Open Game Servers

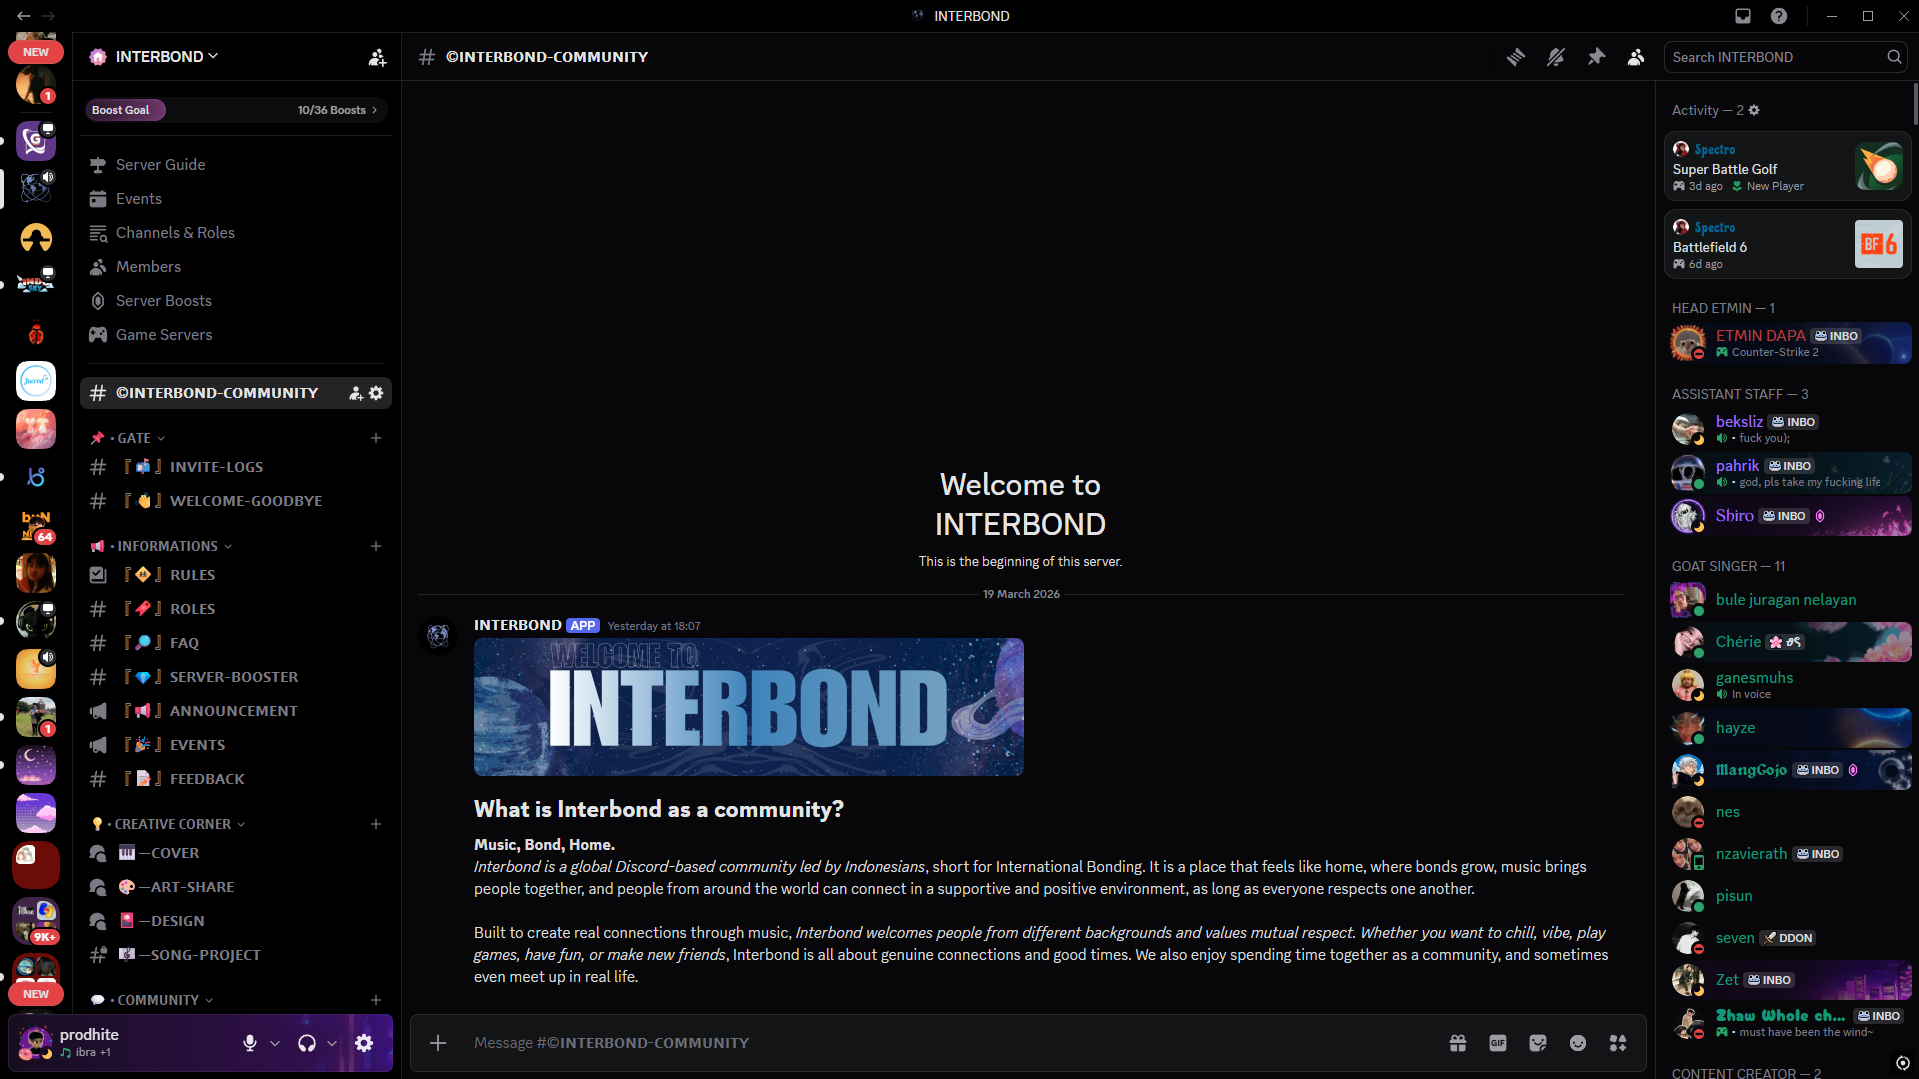236,335
